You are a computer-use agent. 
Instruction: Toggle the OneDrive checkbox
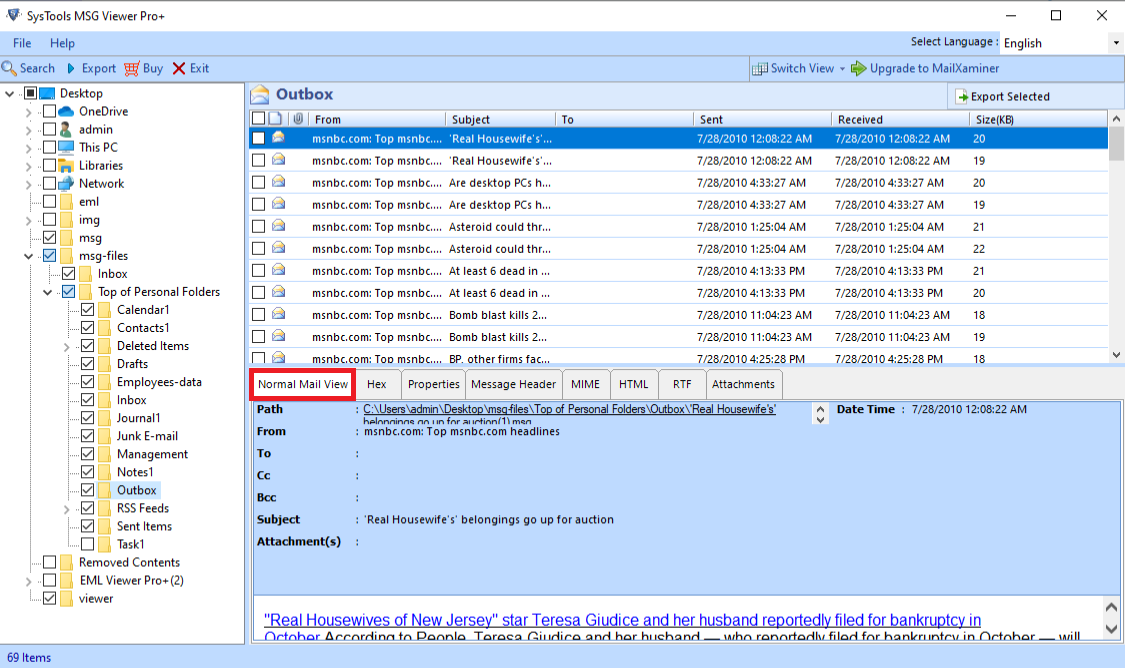coord(50,111)
